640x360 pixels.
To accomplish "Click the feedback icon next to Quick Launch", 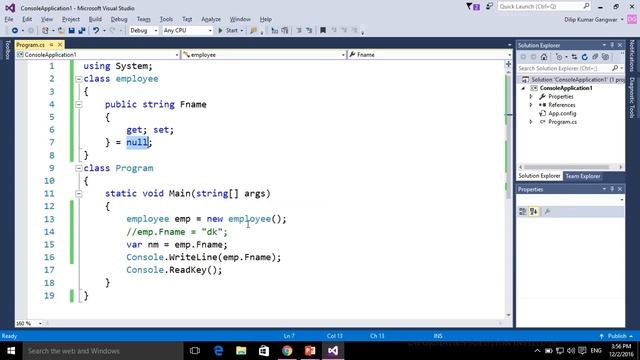I will tap(489, 7).
